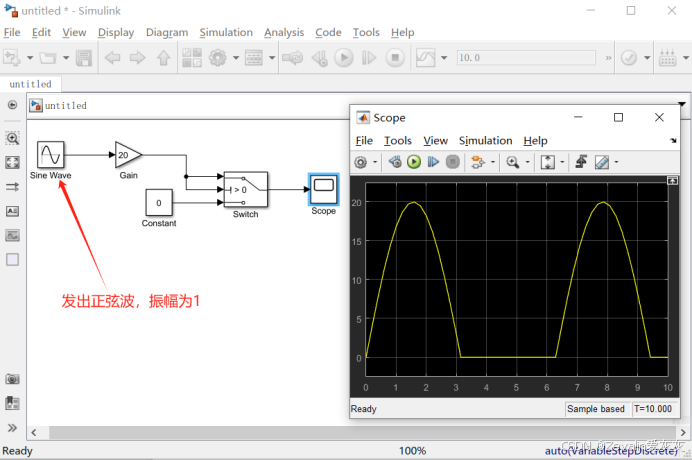Open the Edit menu in Simulink
Image resolution: width=692 pixels, height=460 pixels.
pos(41,32)
